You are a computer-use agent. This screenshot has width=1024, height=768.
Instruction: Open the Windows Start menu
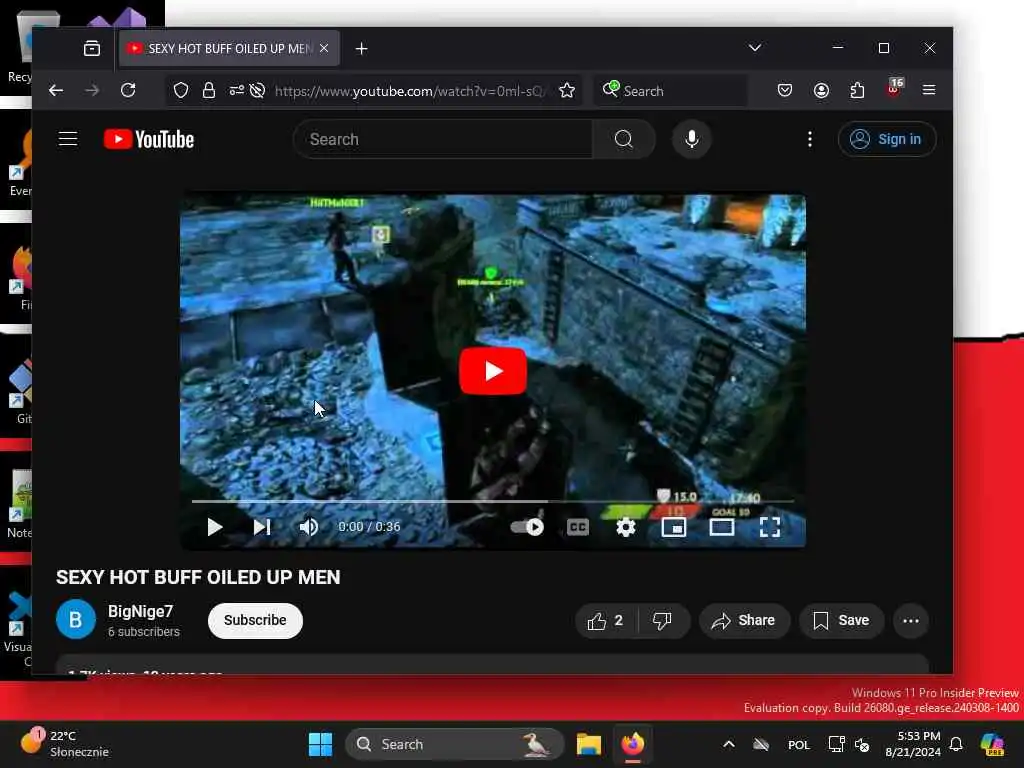click(321, 744)
